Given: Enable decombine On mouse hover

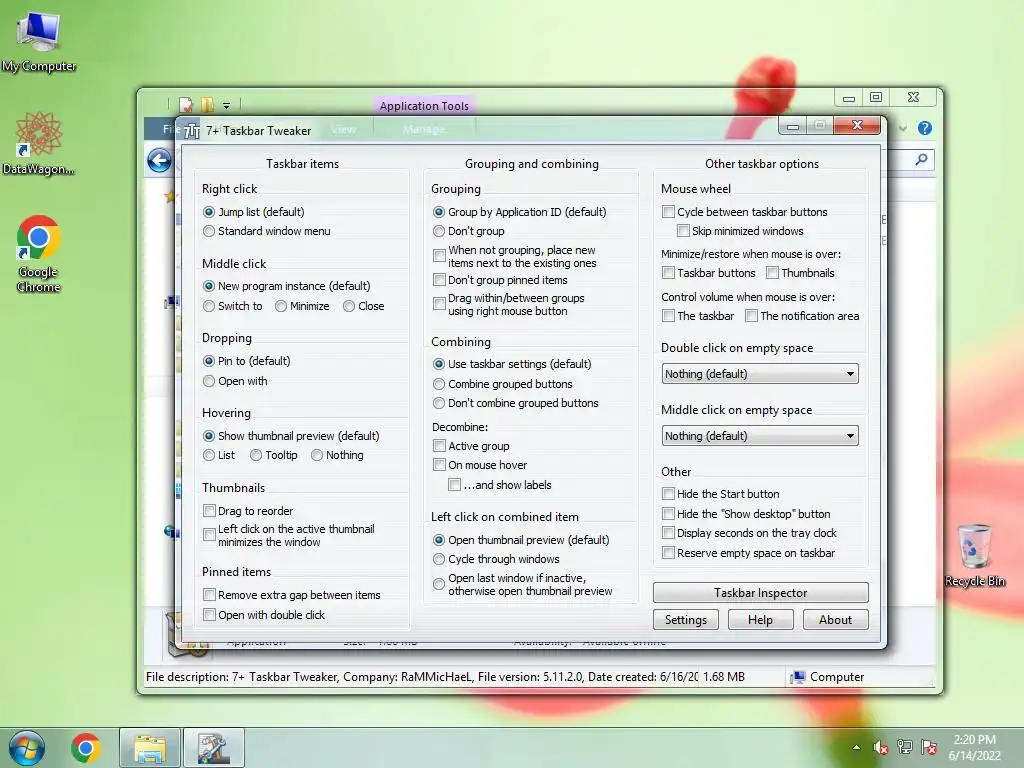Looking at the screenshot, I should click(480, 465).
